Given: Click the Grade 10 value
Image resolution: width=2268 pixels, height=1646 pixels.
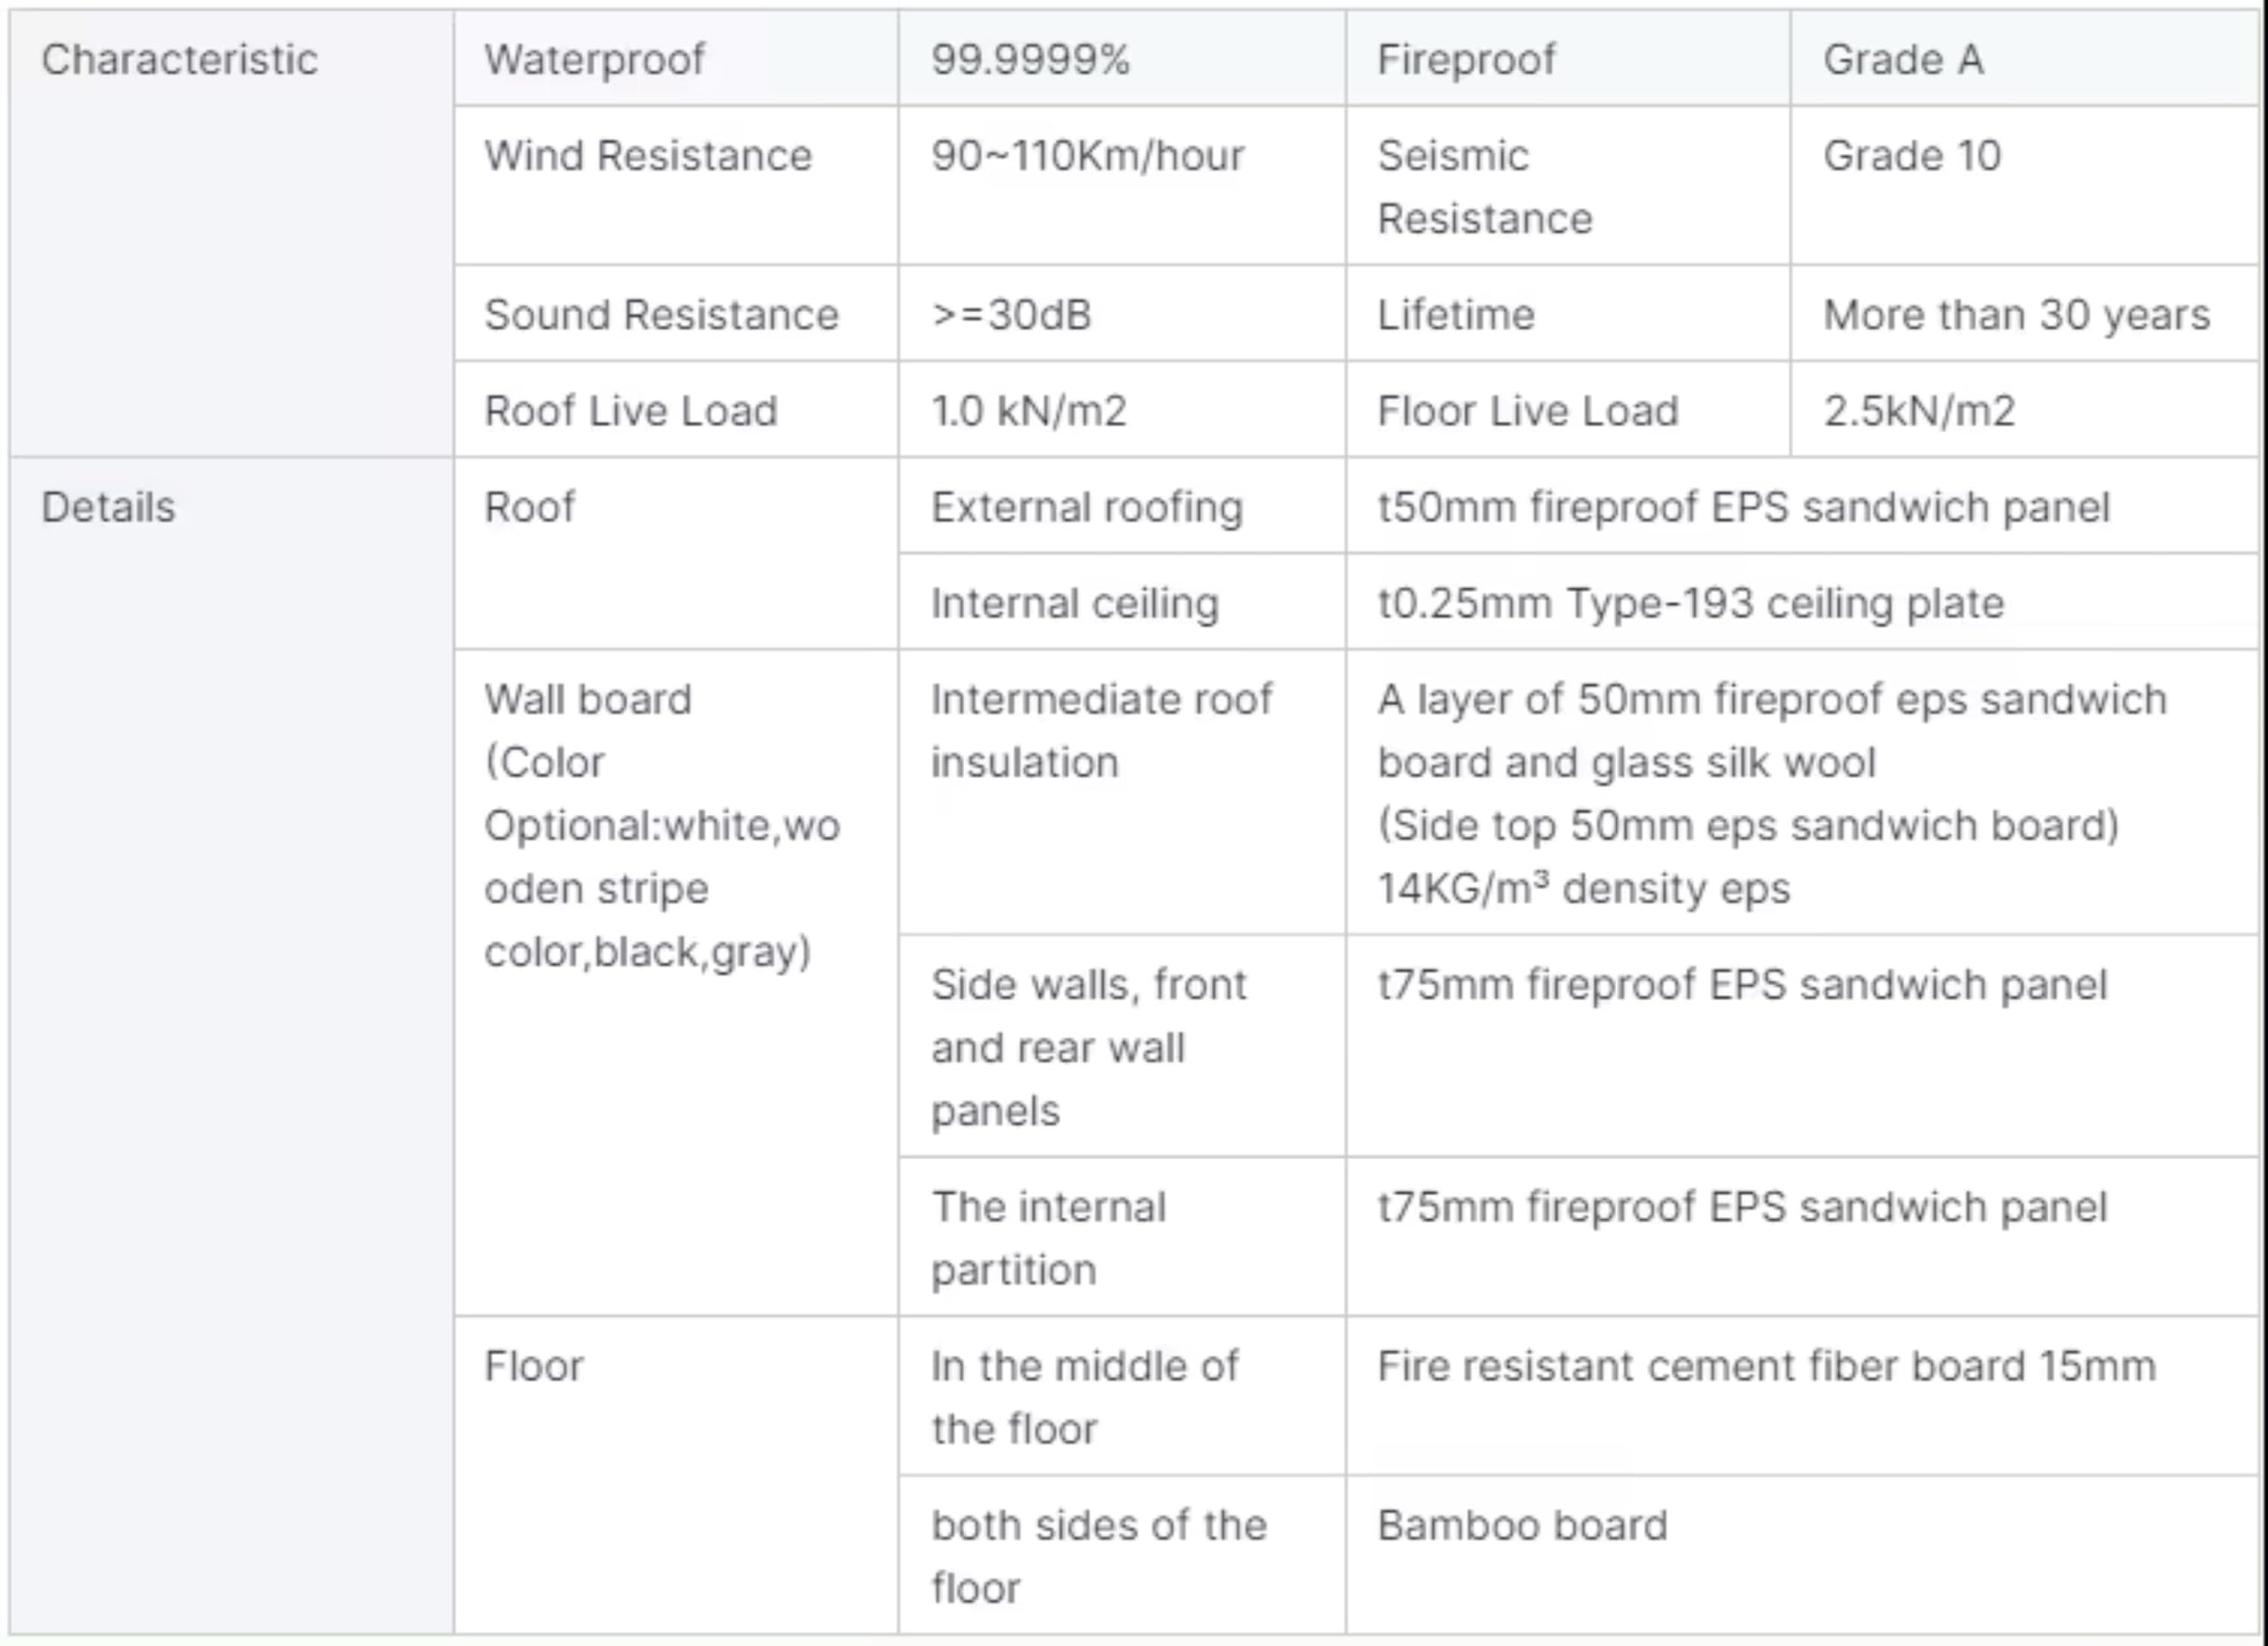Looking at the screenshot, I should pos(1912,155).
